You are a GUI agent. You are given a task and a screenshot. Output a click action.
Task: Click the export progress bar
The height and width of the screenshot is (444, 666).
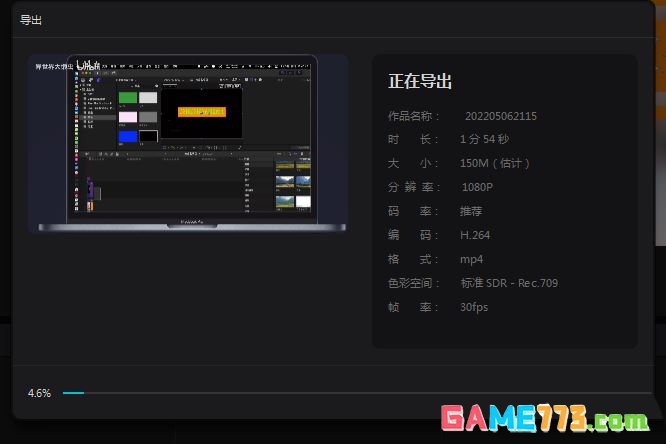357,393
